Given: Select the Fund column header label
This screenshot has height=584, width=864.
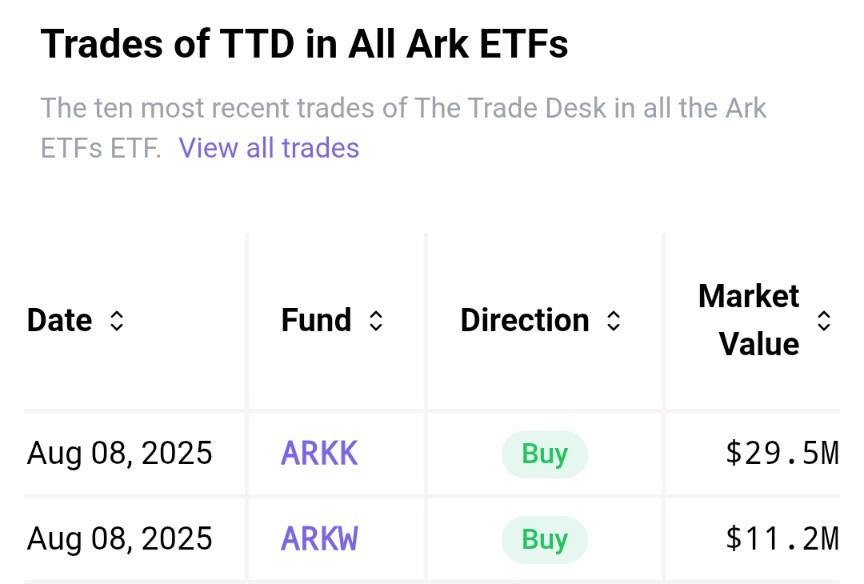Looking at the screenshot, I should [x=316, y=321].
